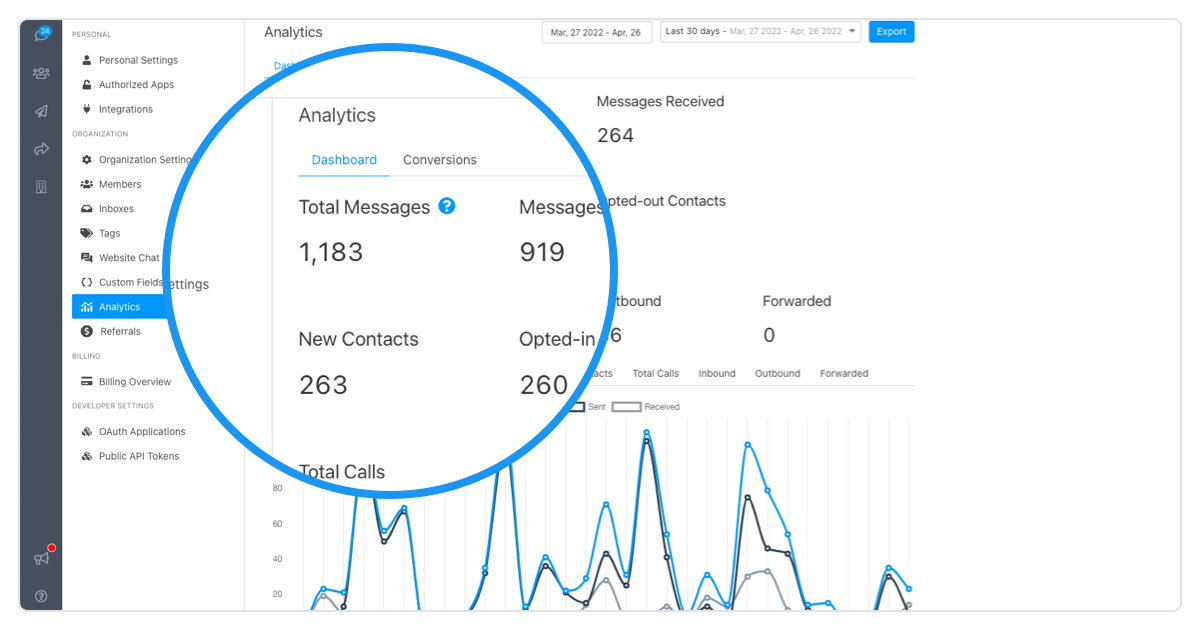Open Public API Tokens page

click(139, 456)
